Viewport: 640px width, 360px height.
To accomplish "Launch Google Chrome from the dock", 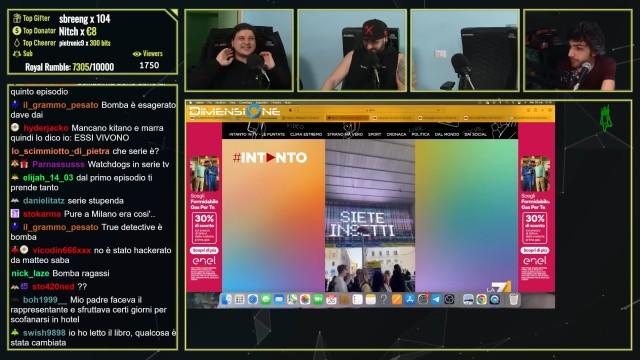I will tap(481, 300).
